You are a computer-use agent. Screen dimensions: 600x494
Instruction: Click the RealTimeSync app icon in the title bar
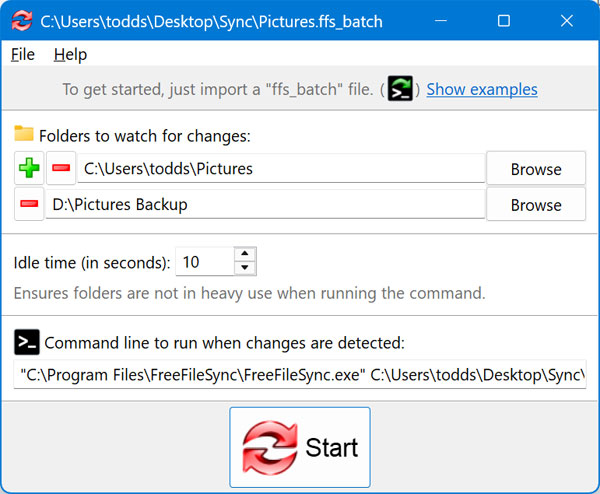pyautogui.click(x=21, y=21)
